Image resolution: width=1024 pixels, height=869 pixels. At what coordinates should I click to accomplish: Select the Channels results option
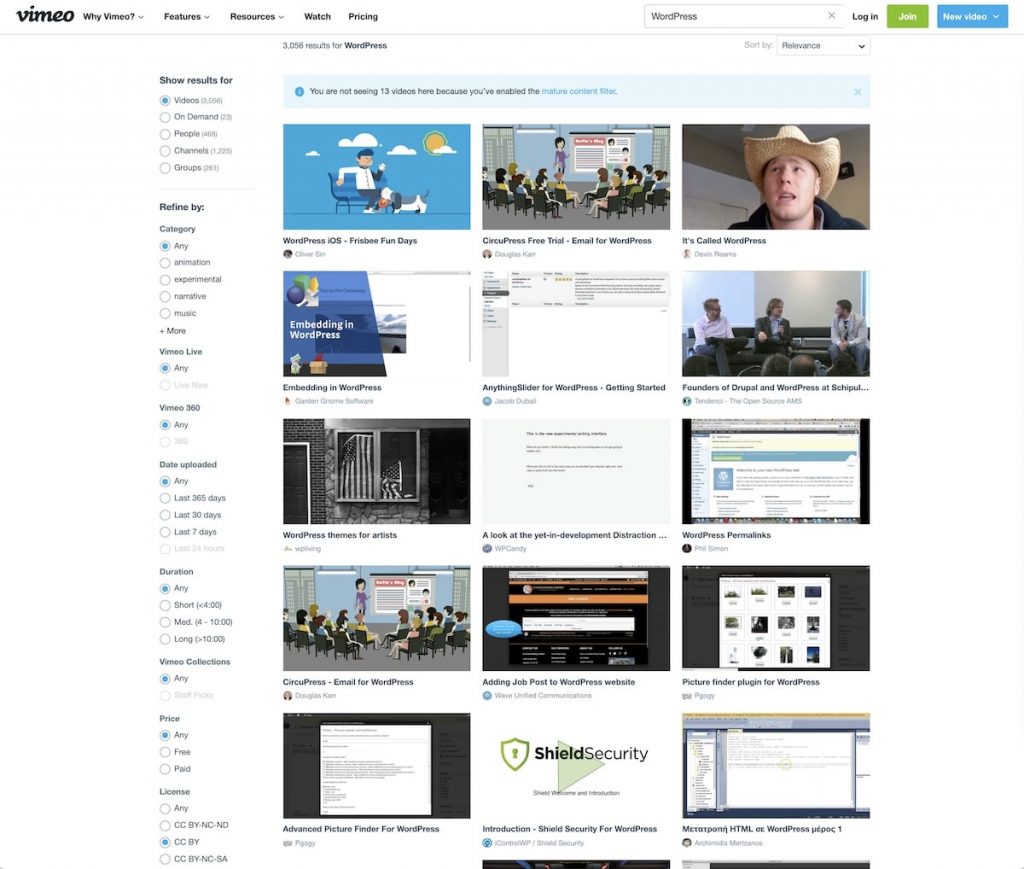(165, 151)
